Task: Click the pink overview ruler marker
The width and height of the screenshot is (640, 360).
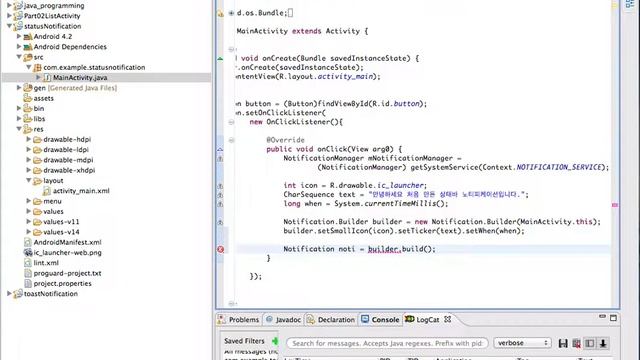Action: point(615,205)
